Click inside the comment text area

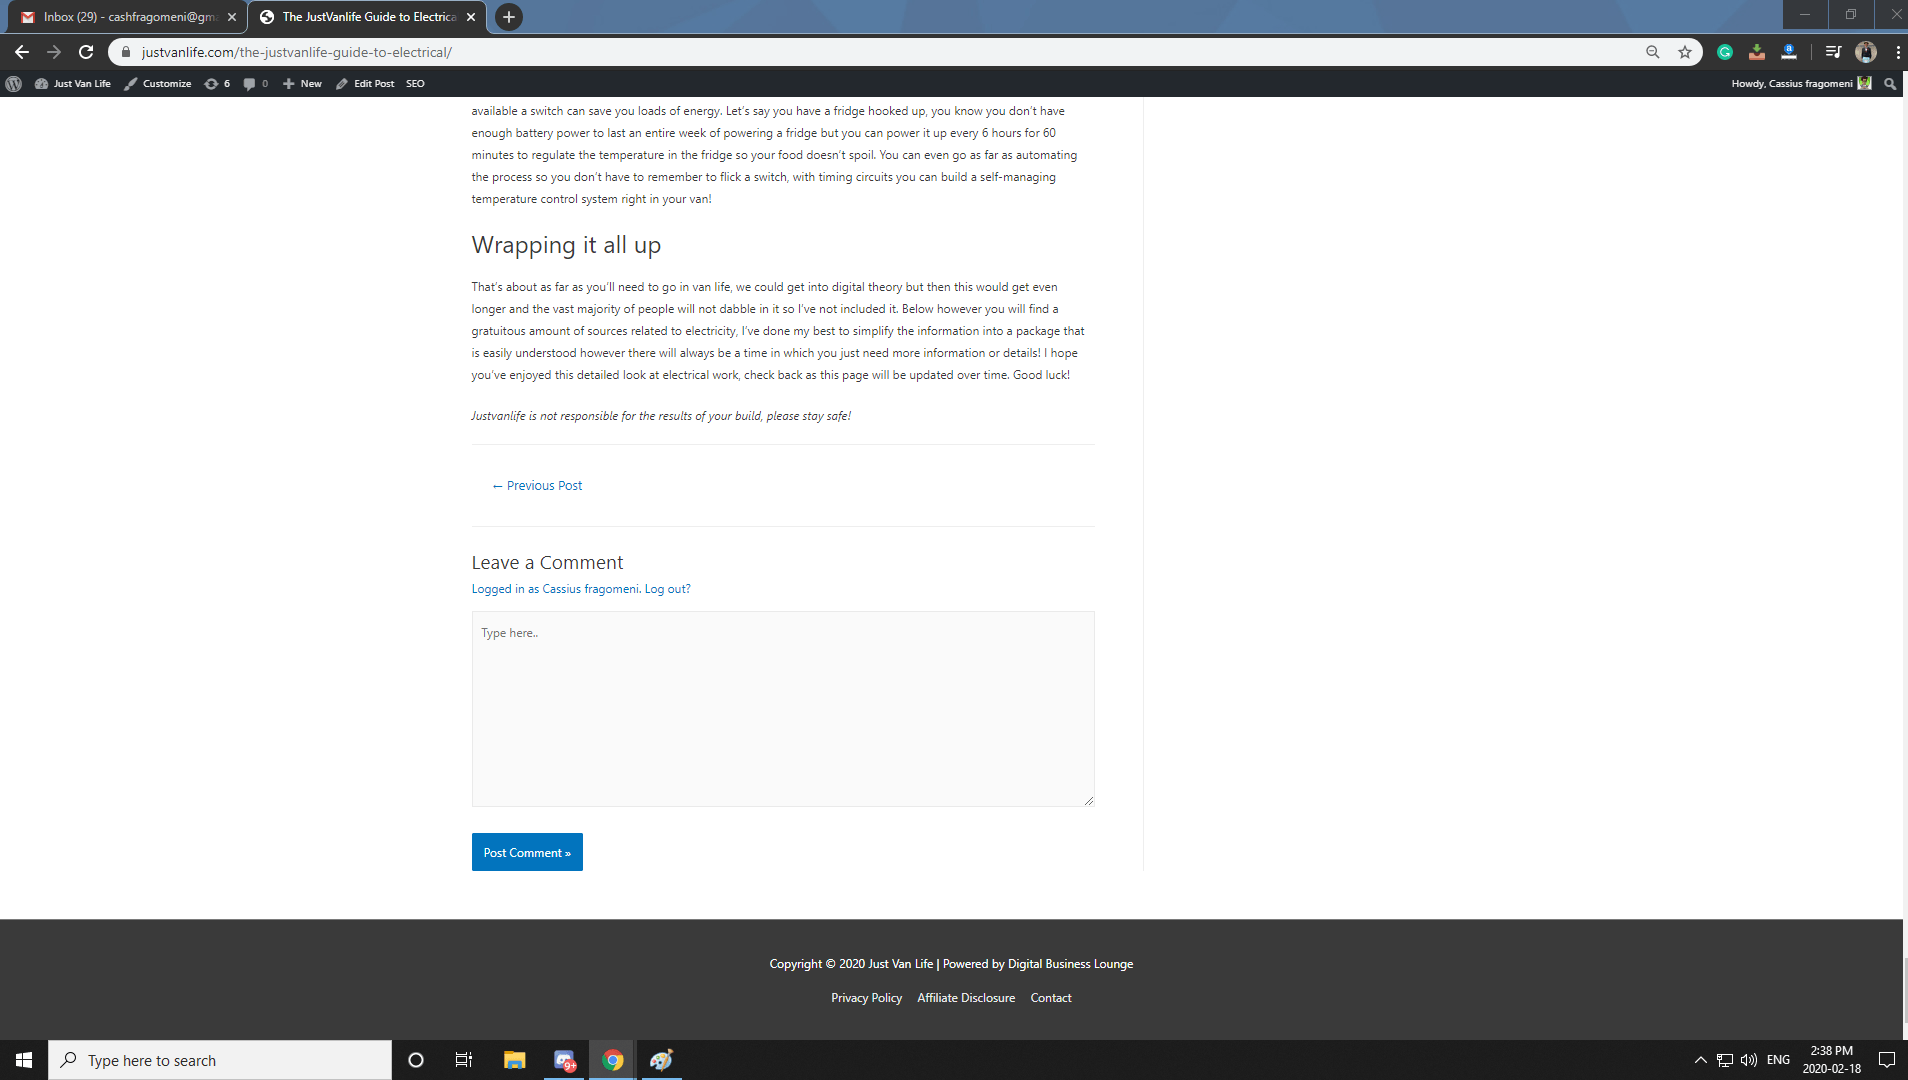point(783,709)
